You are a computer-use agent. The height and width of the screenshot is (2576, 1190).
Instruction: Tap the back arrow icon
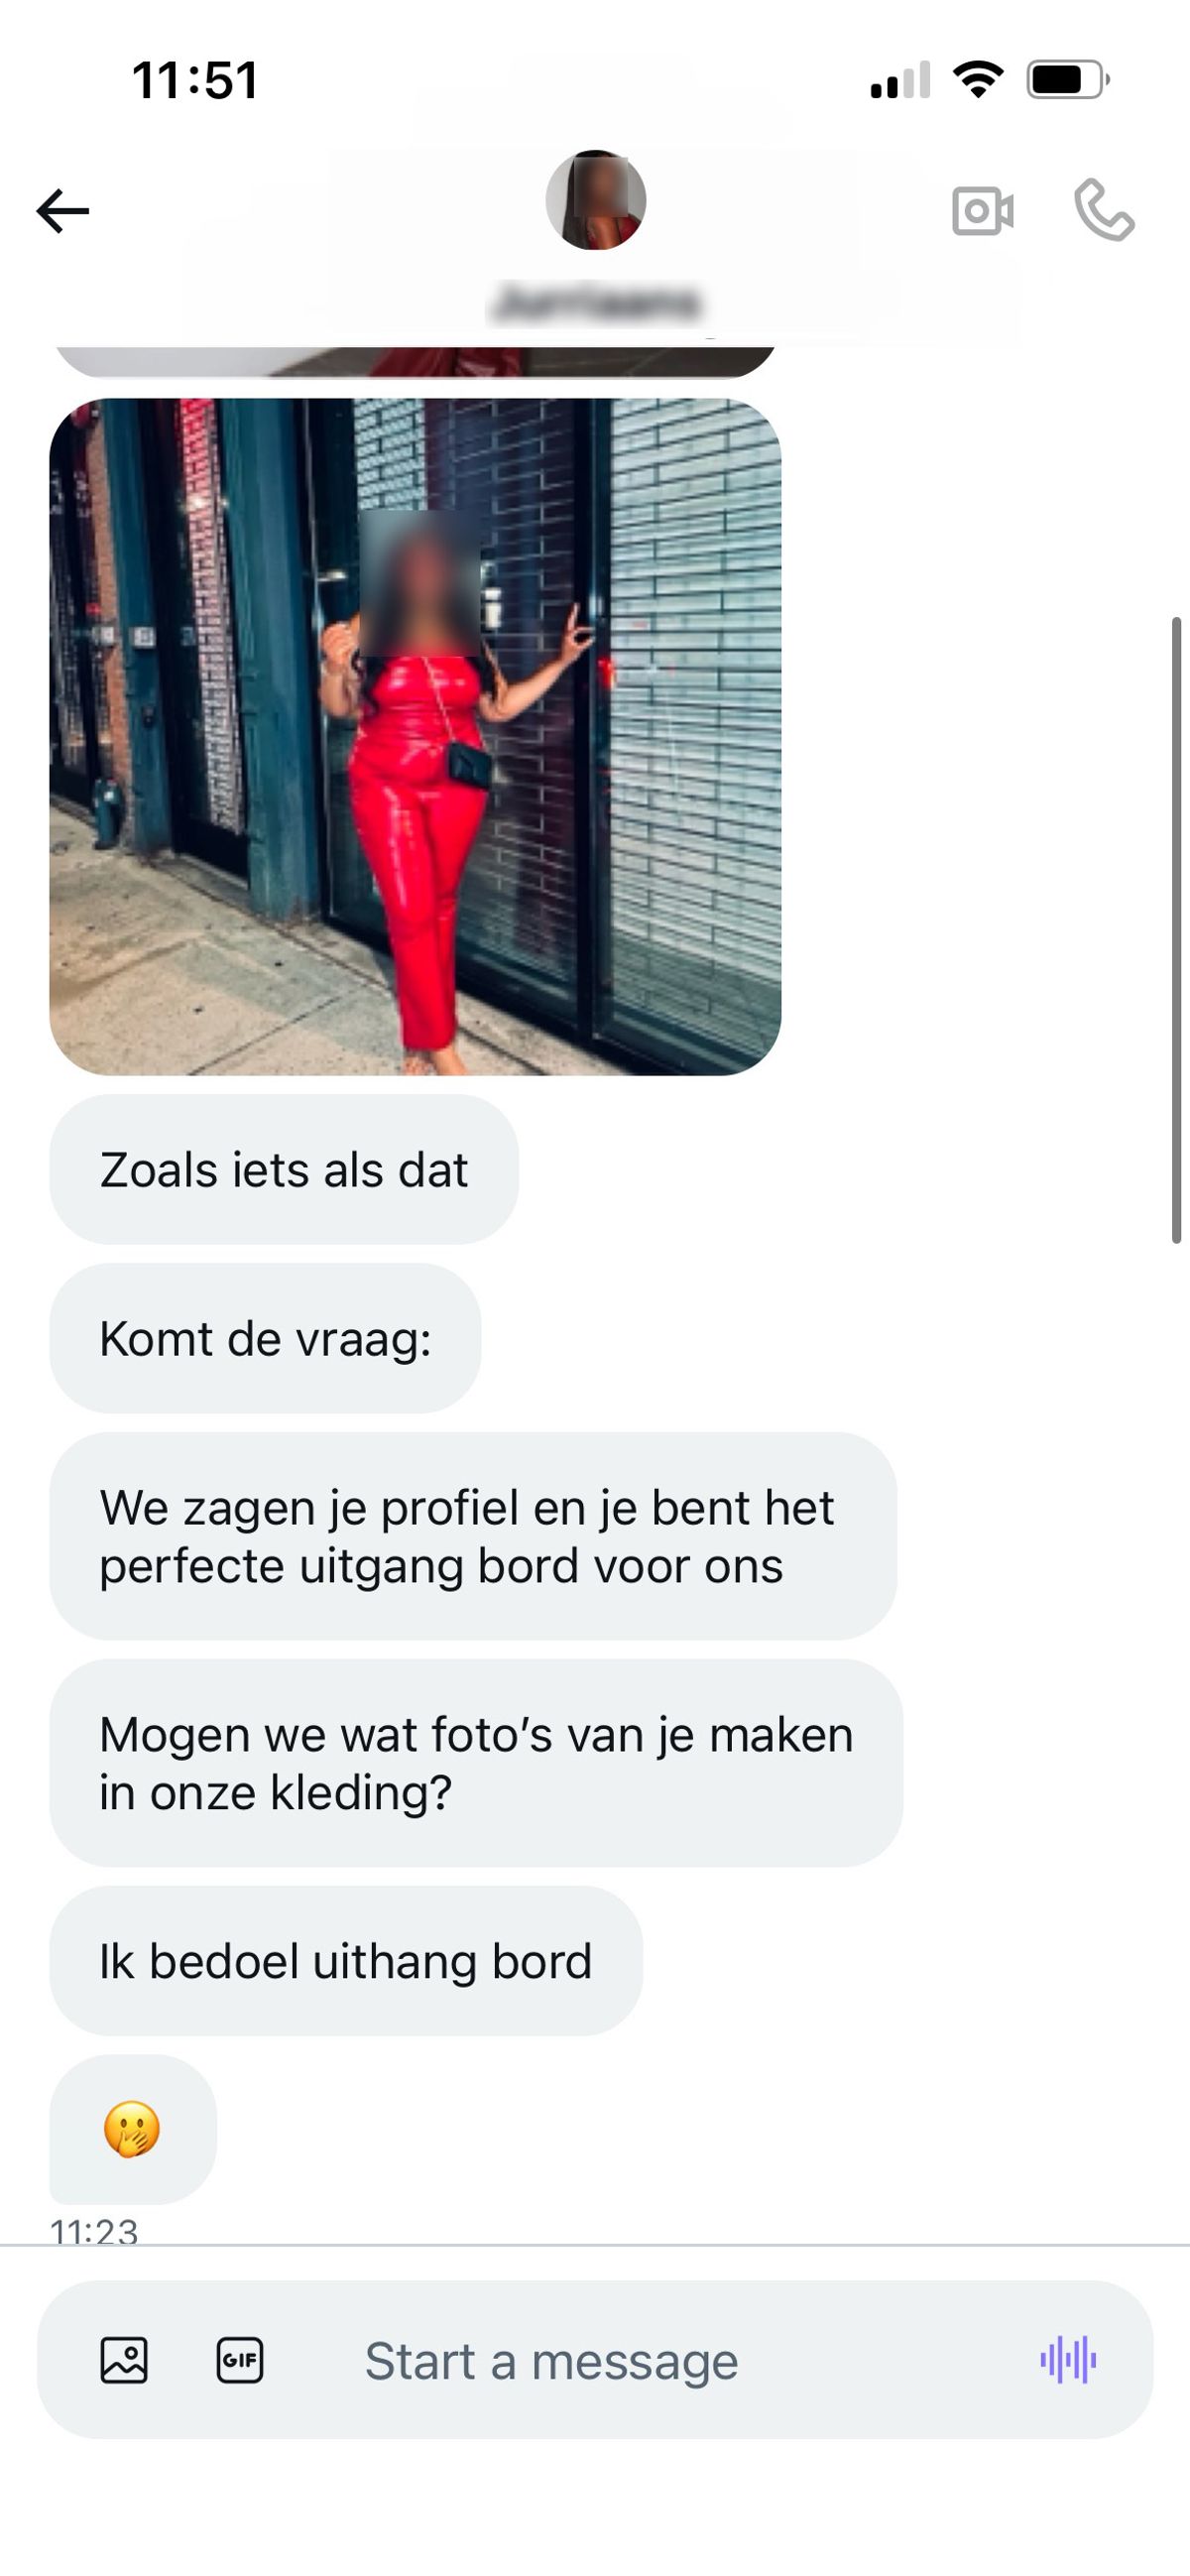pos(63,211)
